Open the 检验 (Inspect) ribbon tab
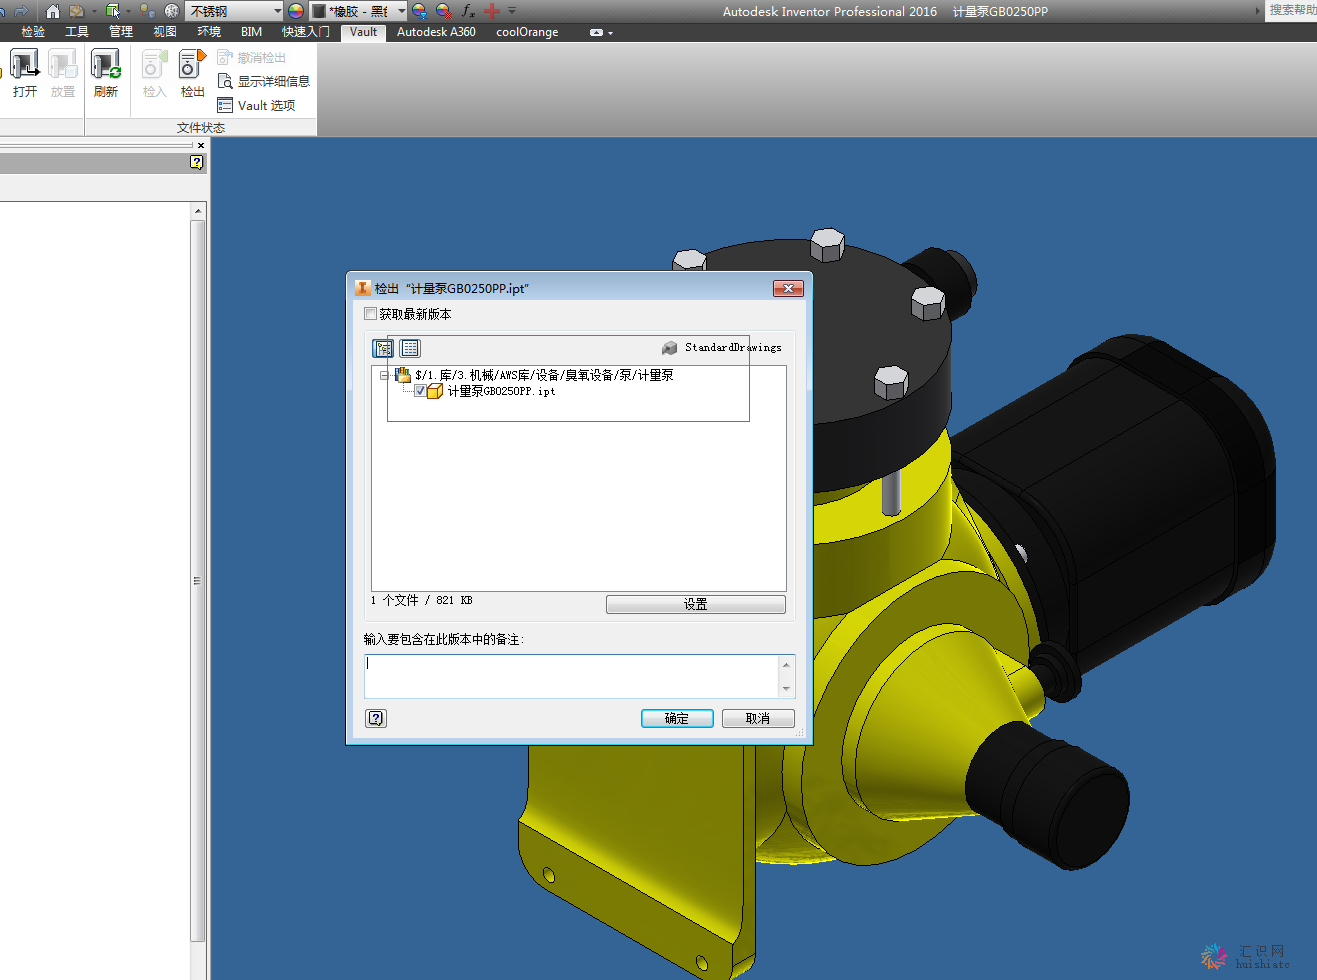 tap(33, 32)
